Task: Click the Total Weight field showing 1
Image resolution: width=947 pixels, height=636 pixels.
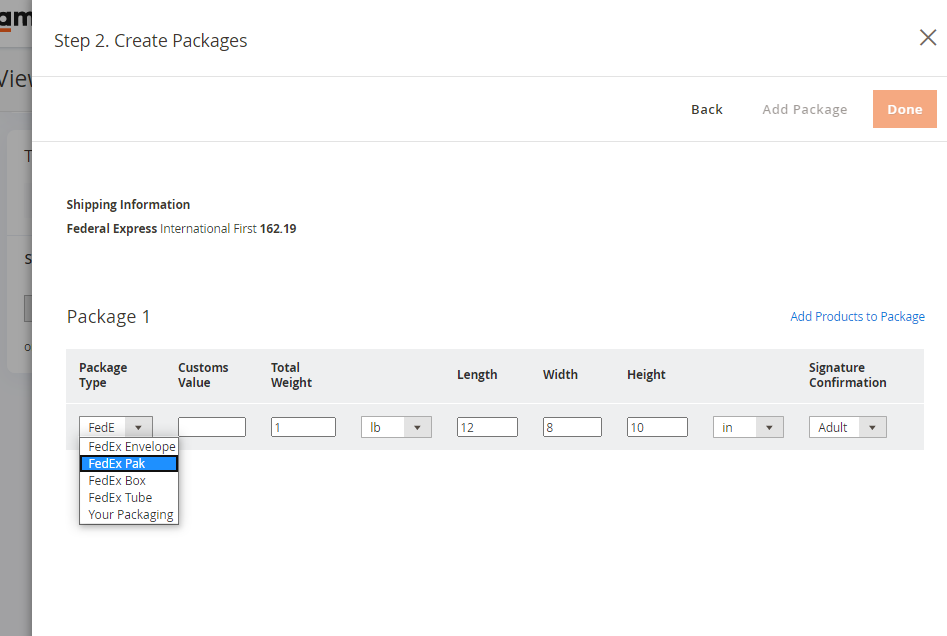Action: (303, 426)
